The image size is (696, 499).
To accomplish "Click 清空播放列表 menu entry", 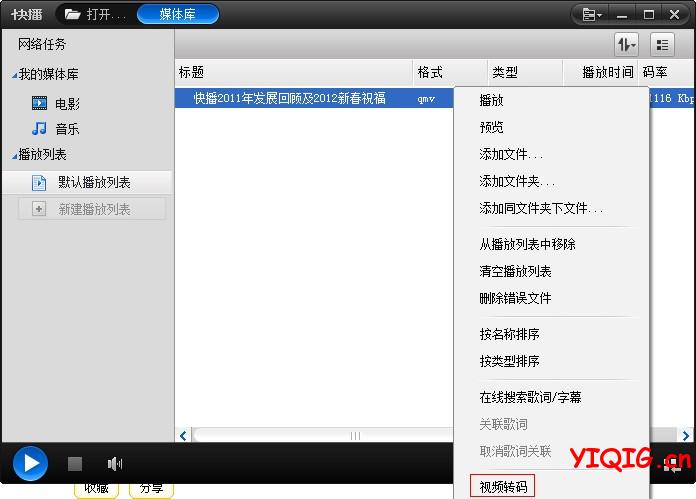I will pyautogui.click(x=515, y=271).
